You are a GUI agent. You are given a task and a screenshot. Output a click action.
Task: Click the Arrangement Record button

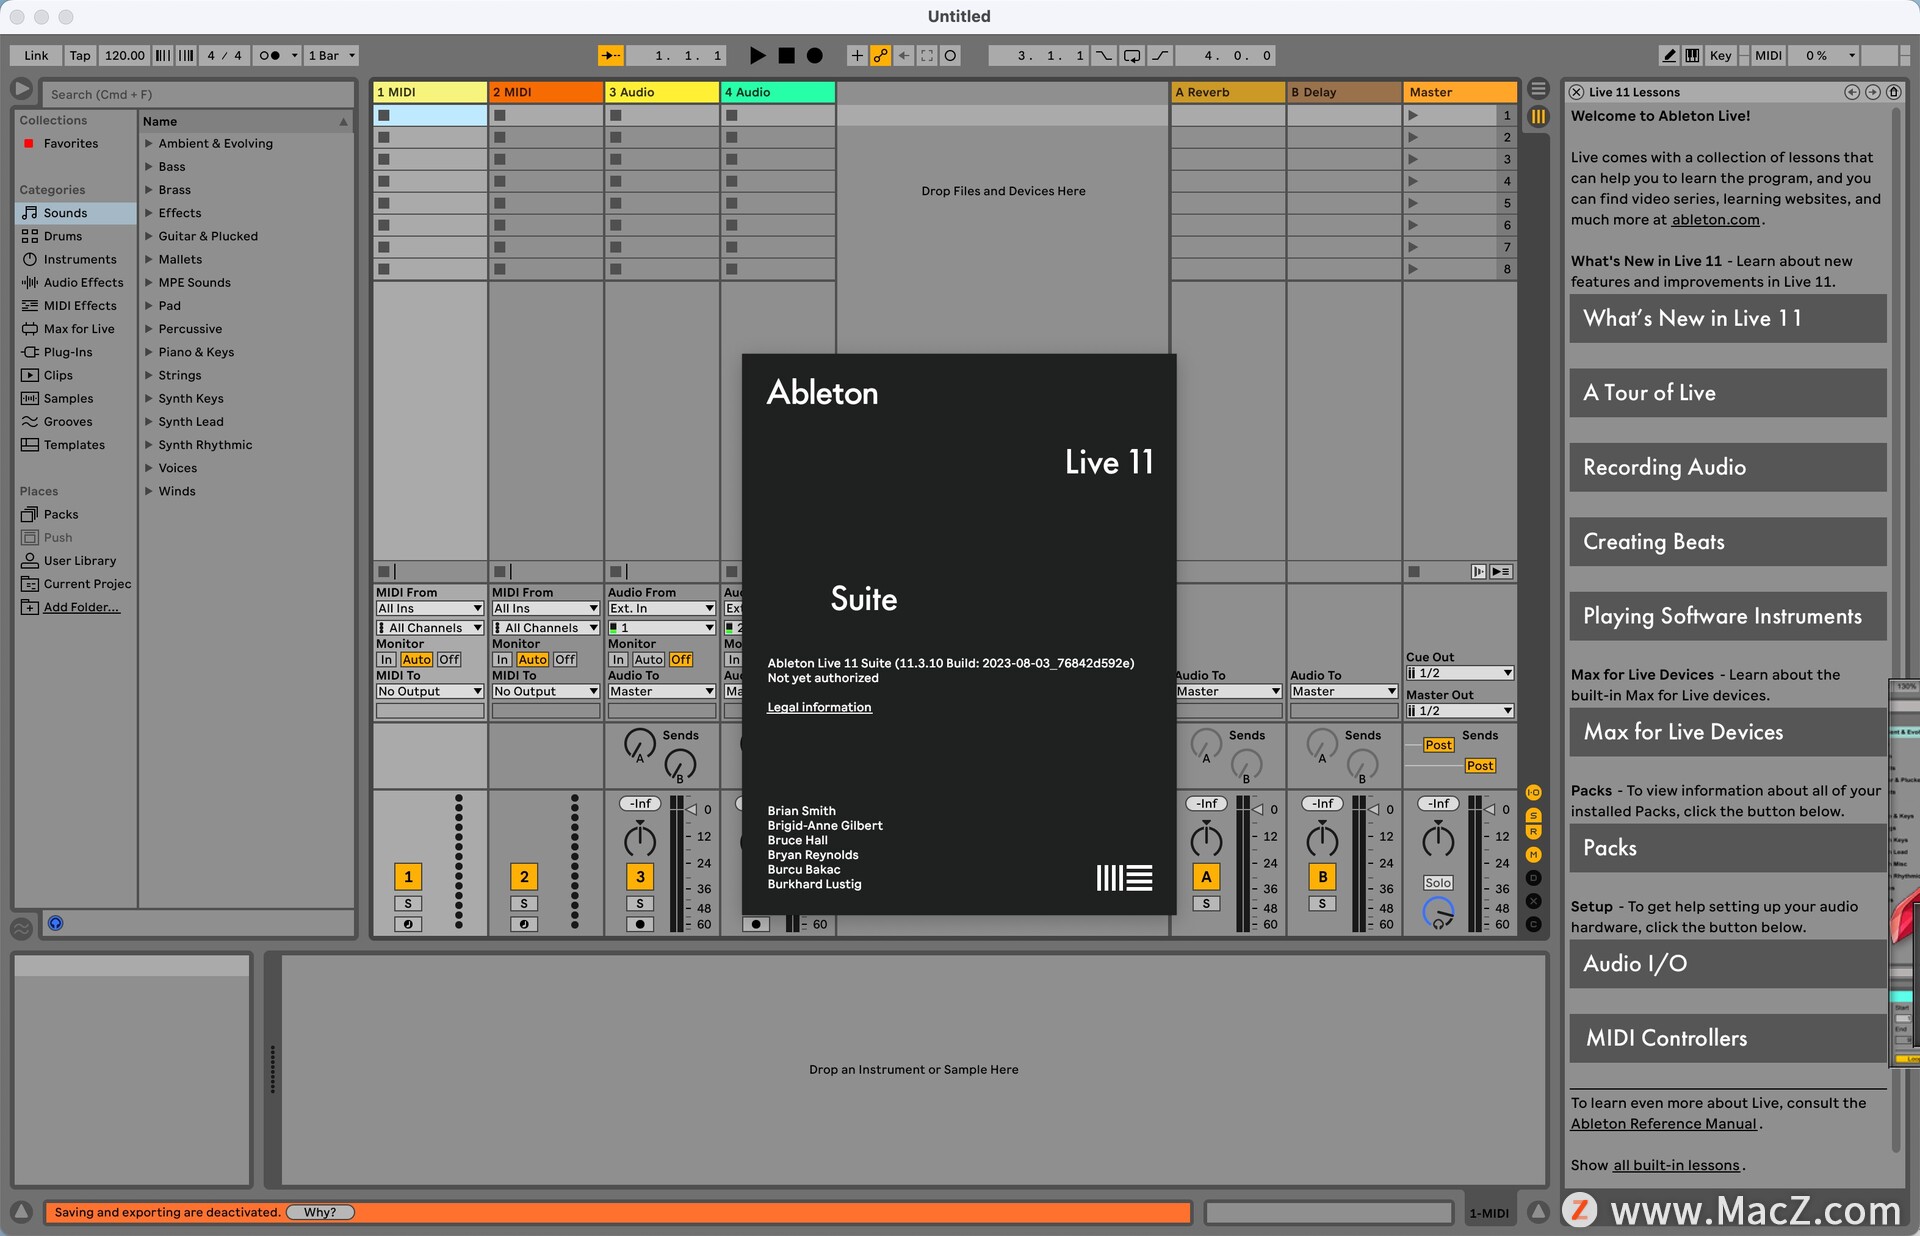point(815,56)
